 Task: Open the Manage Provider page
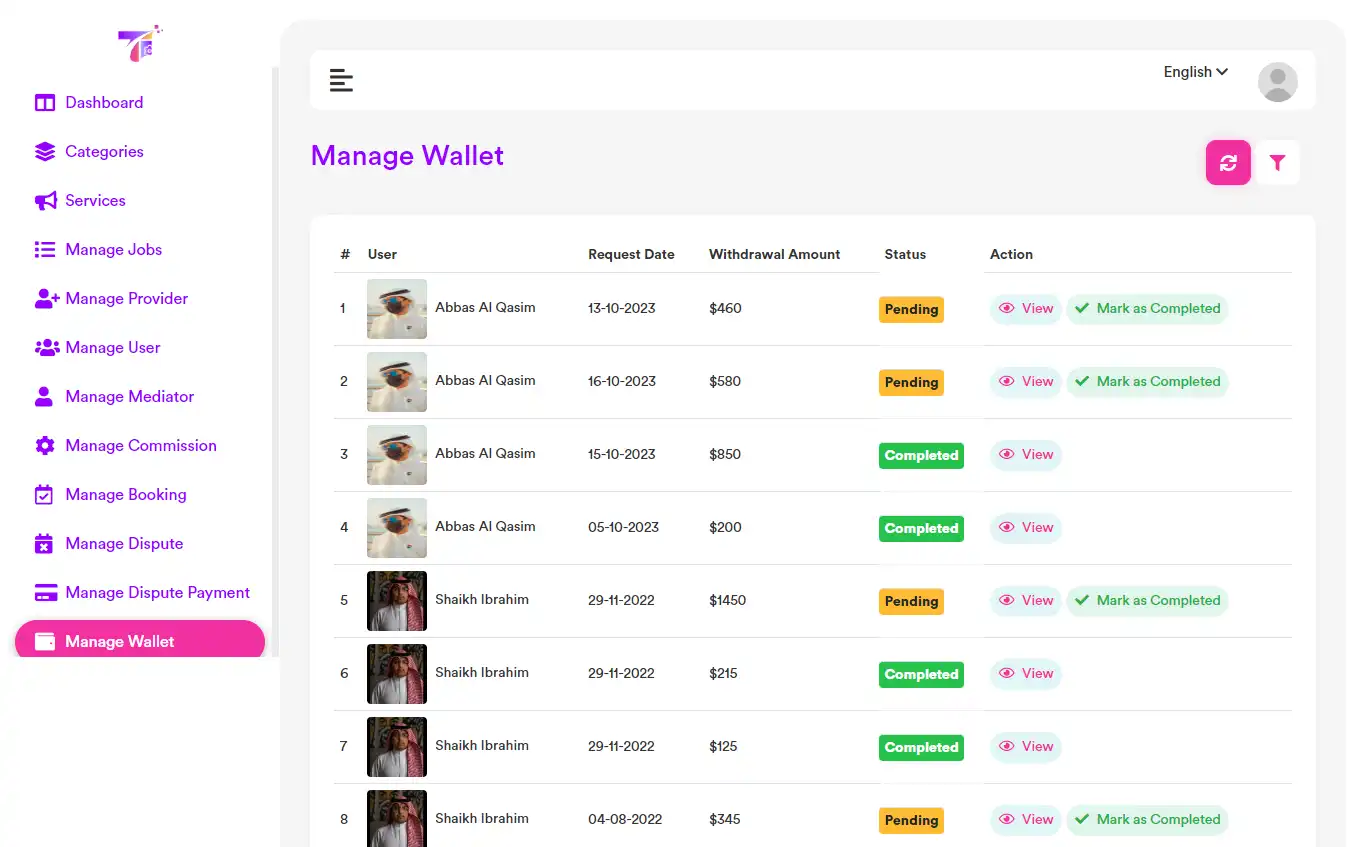coord(126,298)
